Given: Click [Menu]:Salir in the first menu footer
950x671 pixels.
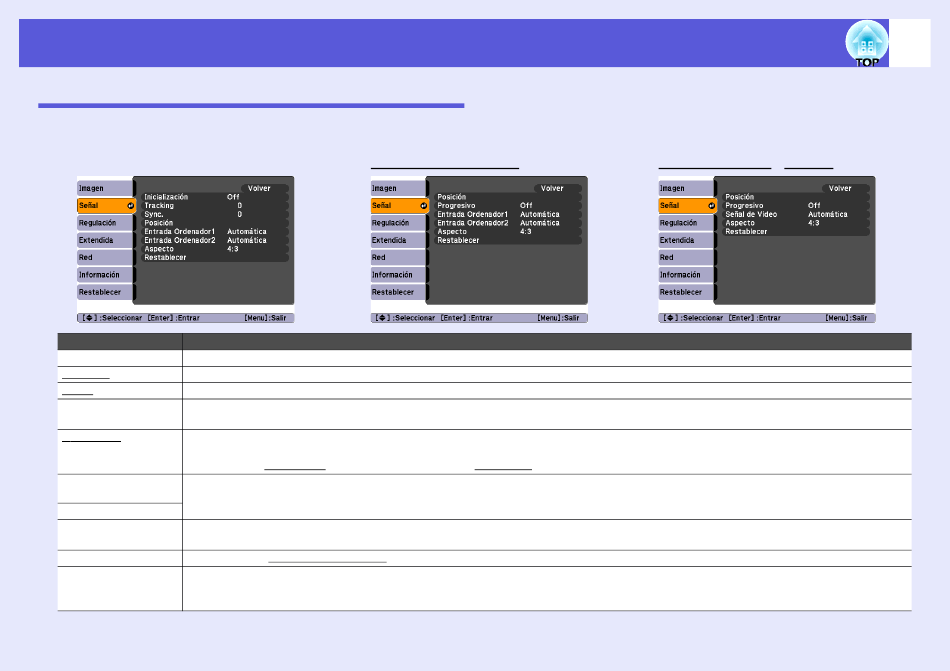Looking at the screenshot, I should pyautogui.click(x=265, y=318).
